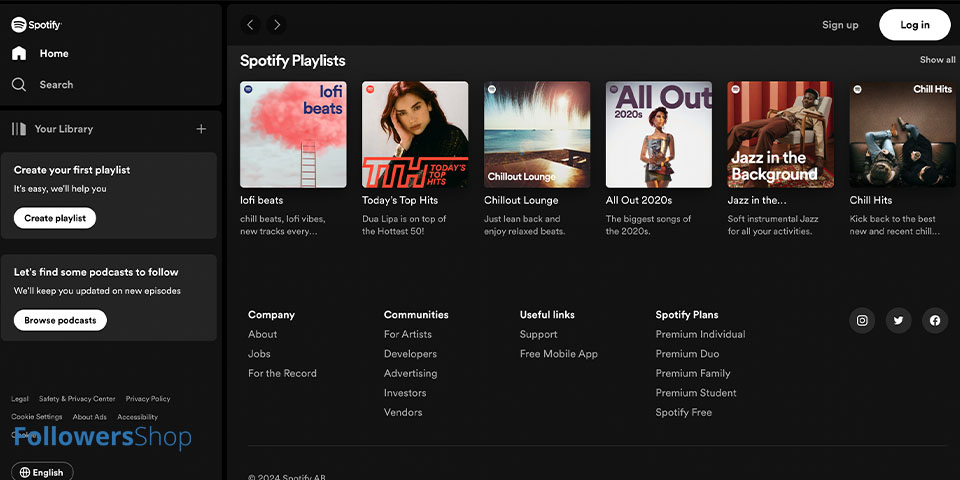Click the lofi beats title text

tap(261, 200)
